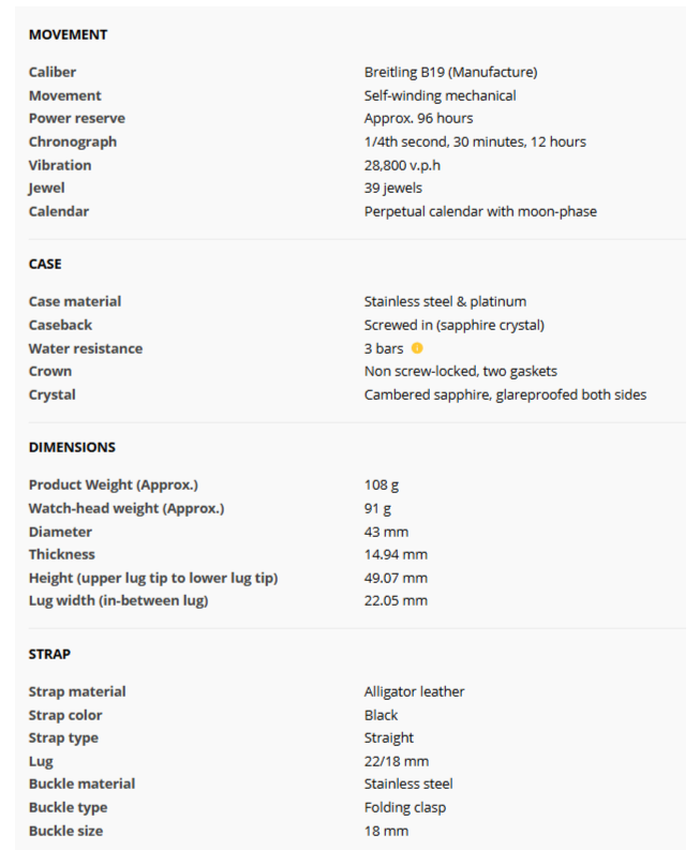Click the Water resistance label
This screenshot has width=700, height=850.
point(85,348)
